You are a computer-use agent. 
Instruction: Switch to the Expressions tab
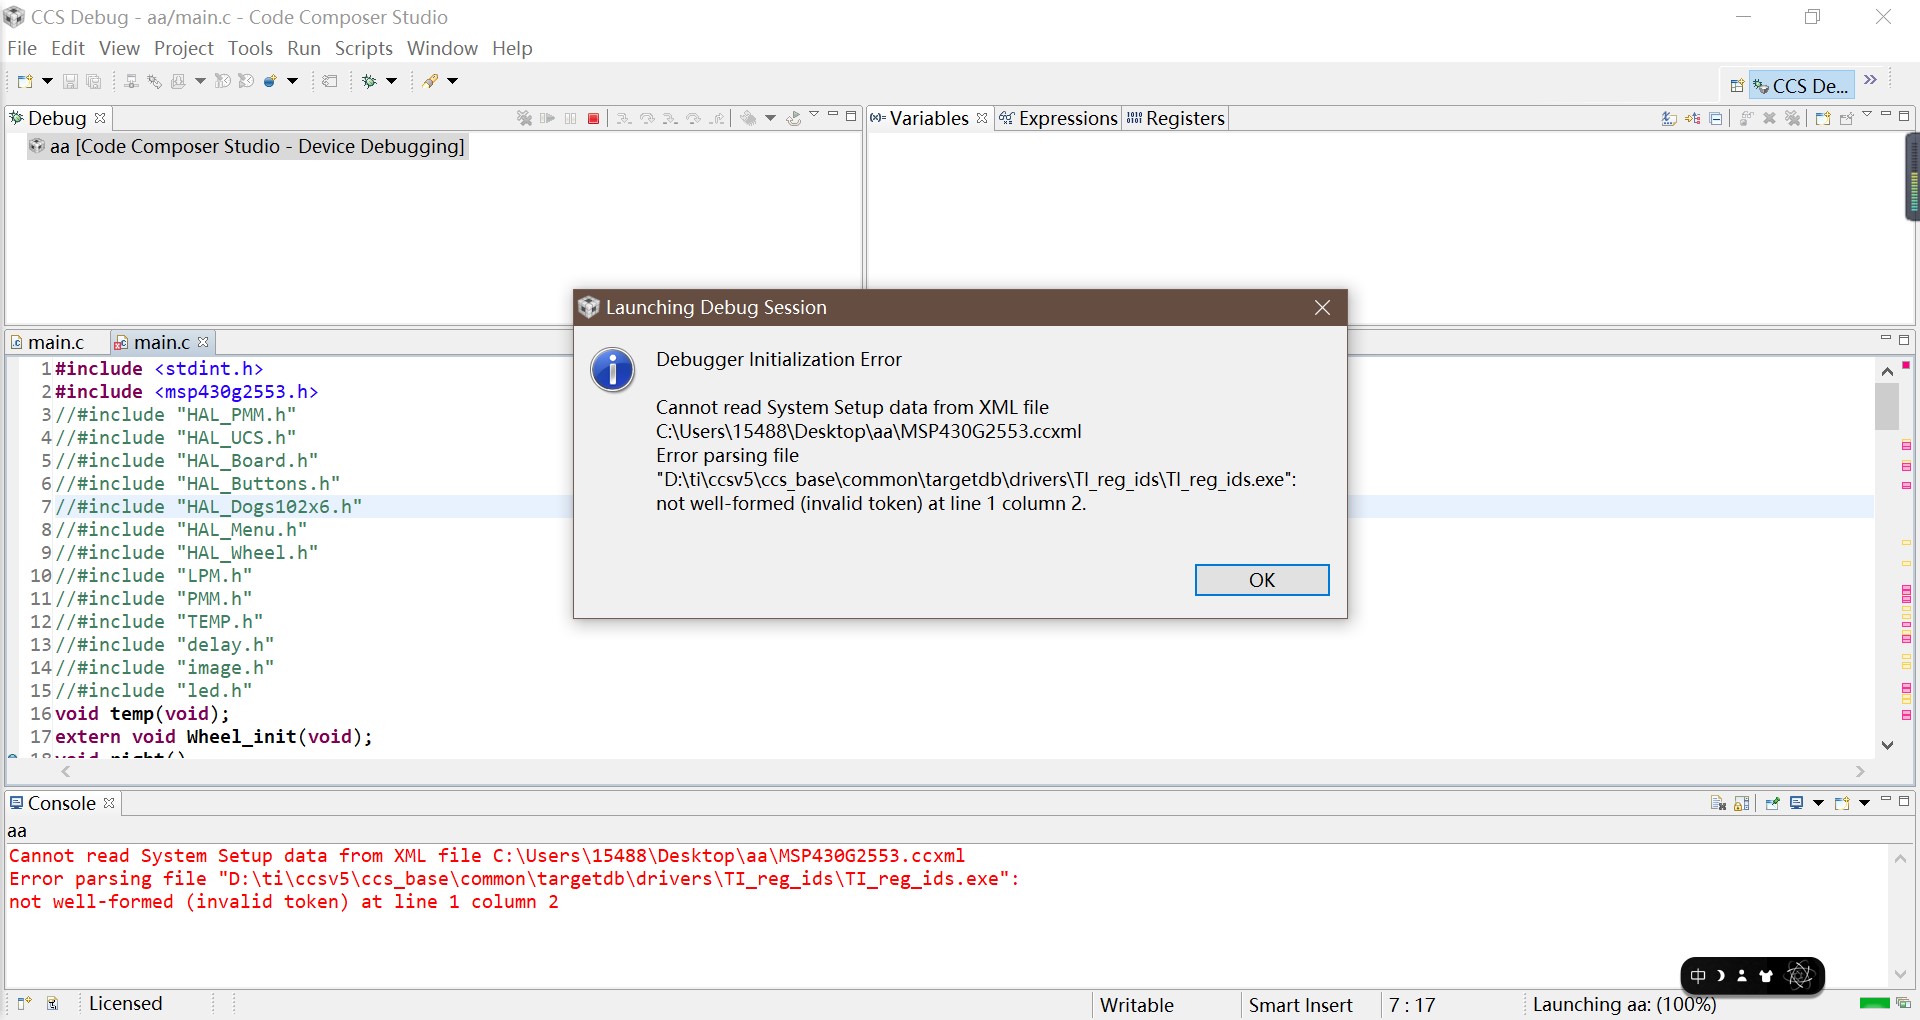pyautogui.click(x=1059, y=118)
